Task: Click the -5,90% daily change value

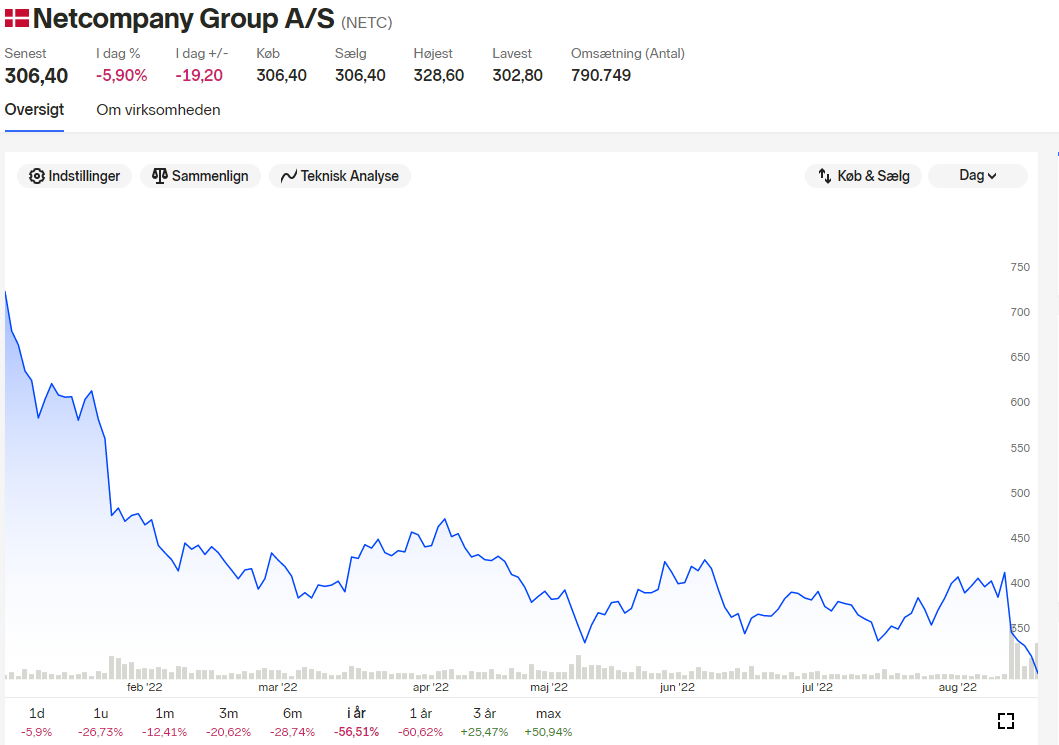Action: (122, 76)
